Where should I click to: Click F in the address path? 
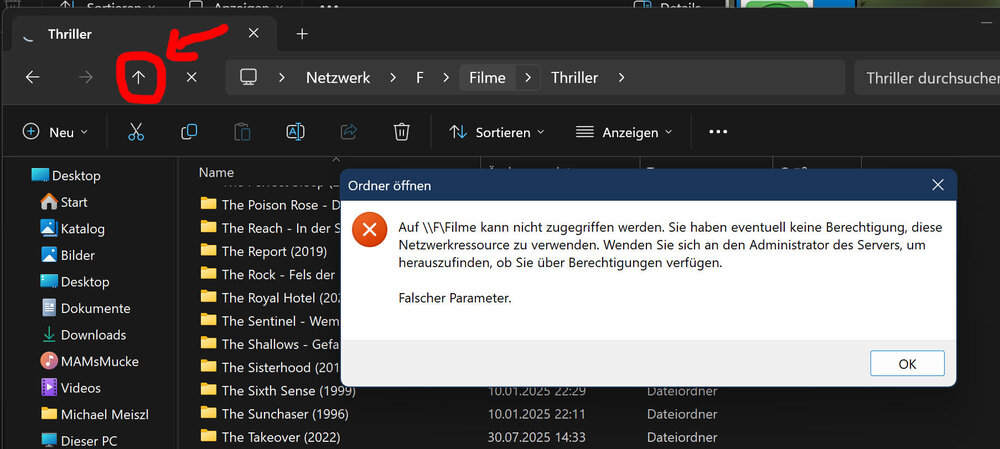click(x=420, y=78)
